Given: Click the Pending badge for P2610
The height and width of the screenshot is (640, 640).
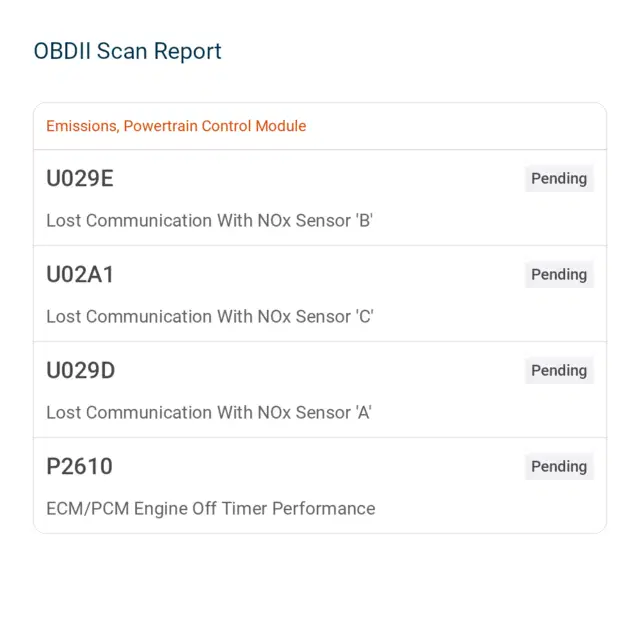Looking at the screenshot, I should 559,466.
